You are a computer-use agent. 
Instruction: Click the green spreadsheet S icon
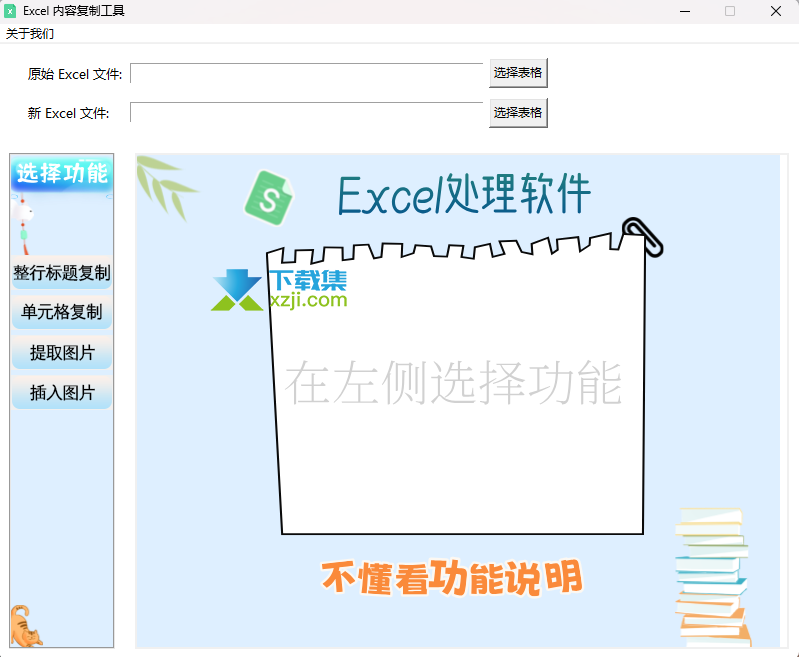pyautogui.click(x=269, y=198)
